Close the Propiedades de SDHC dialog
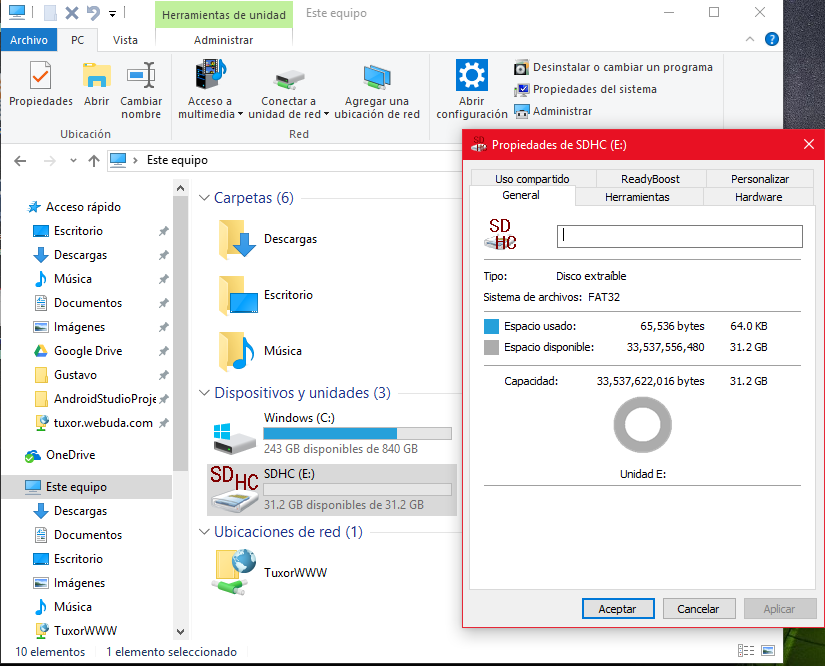825x666 pixels. click(809, 144)
